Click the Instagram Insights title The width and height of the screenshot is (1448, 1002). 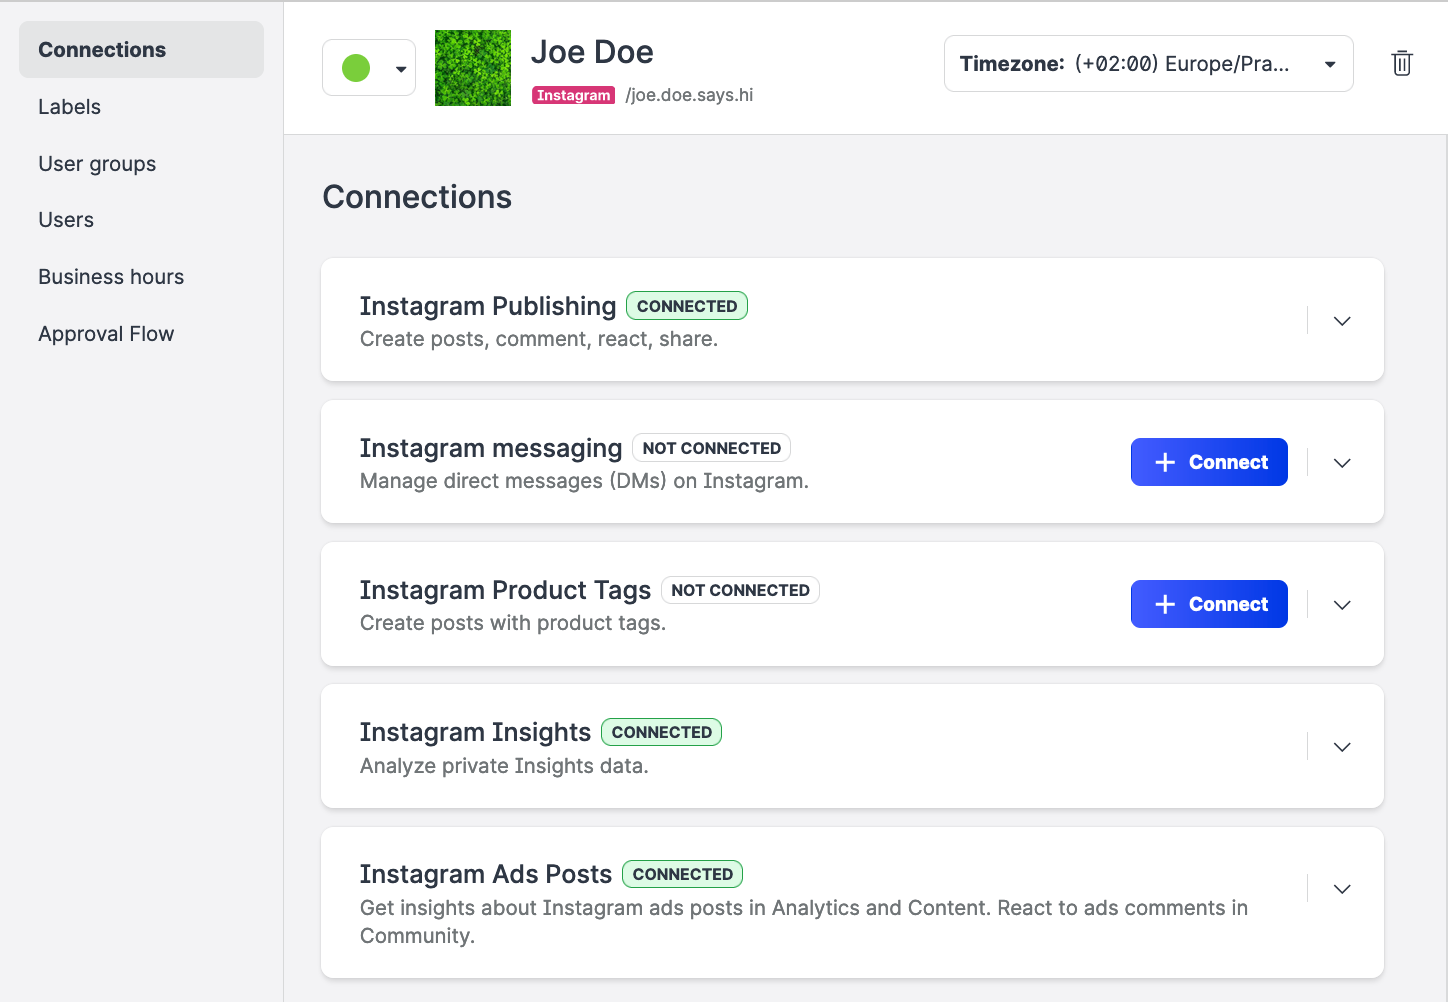pyautogui.click(x=475, y=732)
